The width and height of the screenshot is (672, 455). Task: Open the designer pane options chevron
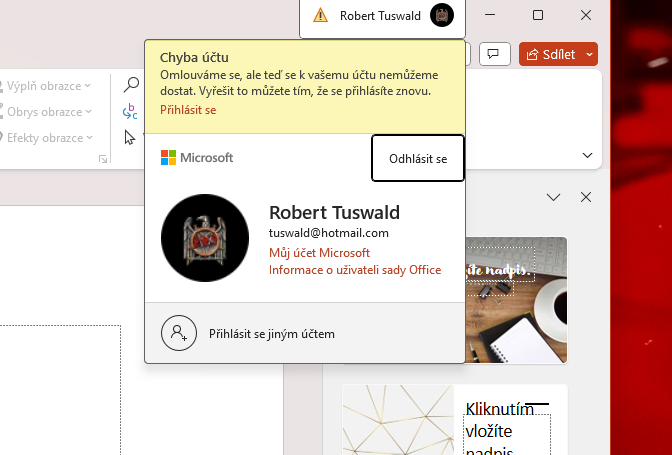[553, 197]
